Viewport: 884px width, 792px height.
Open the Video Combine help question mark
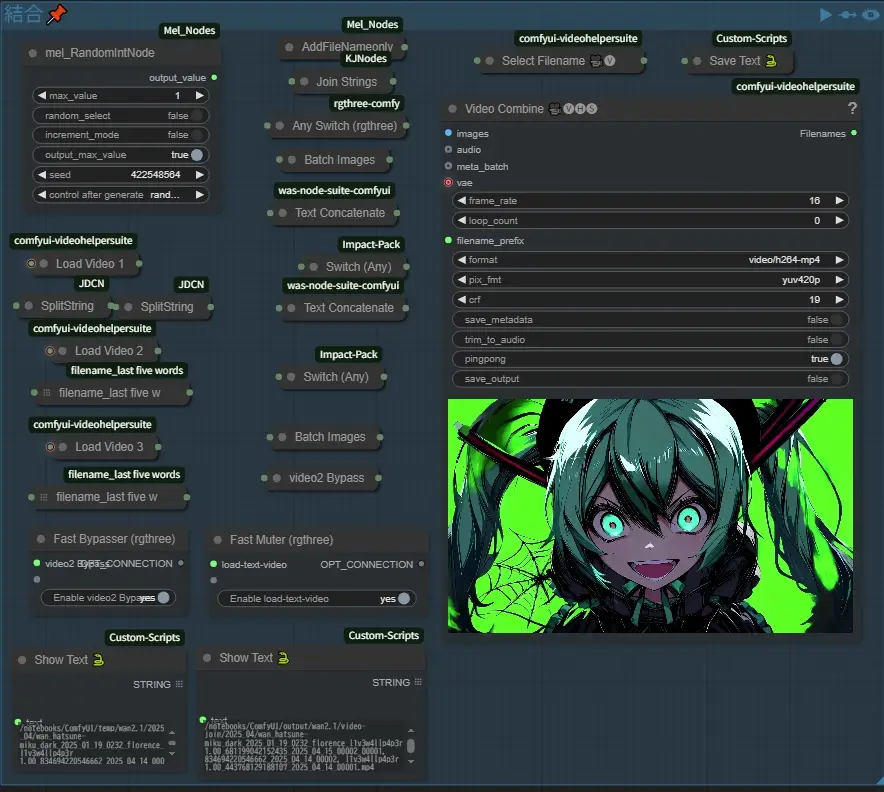pyautogui.click(x=852, y=108)
